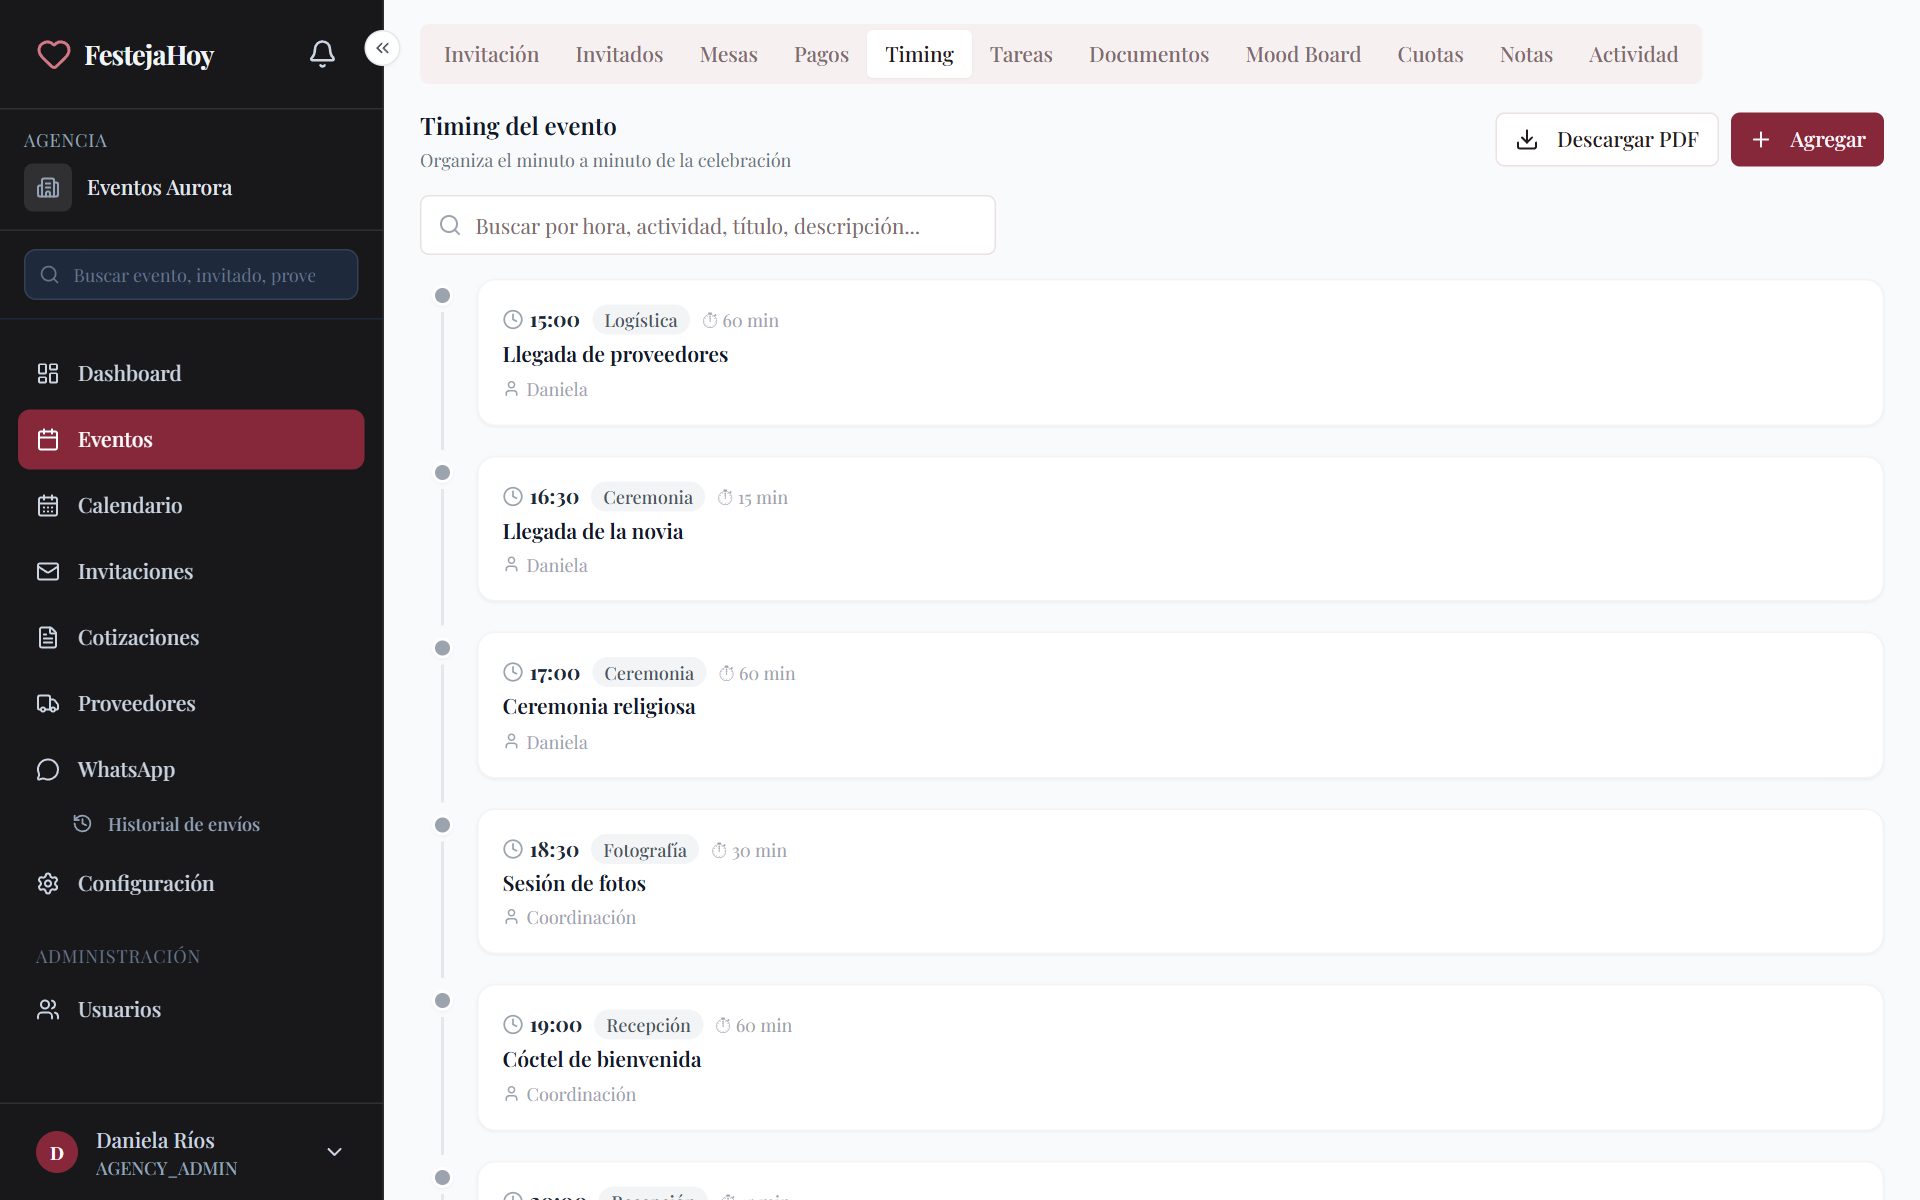This screenshot has width=1920, height=1200.
Task: Focus the timing search field
Action: (707, 225)
